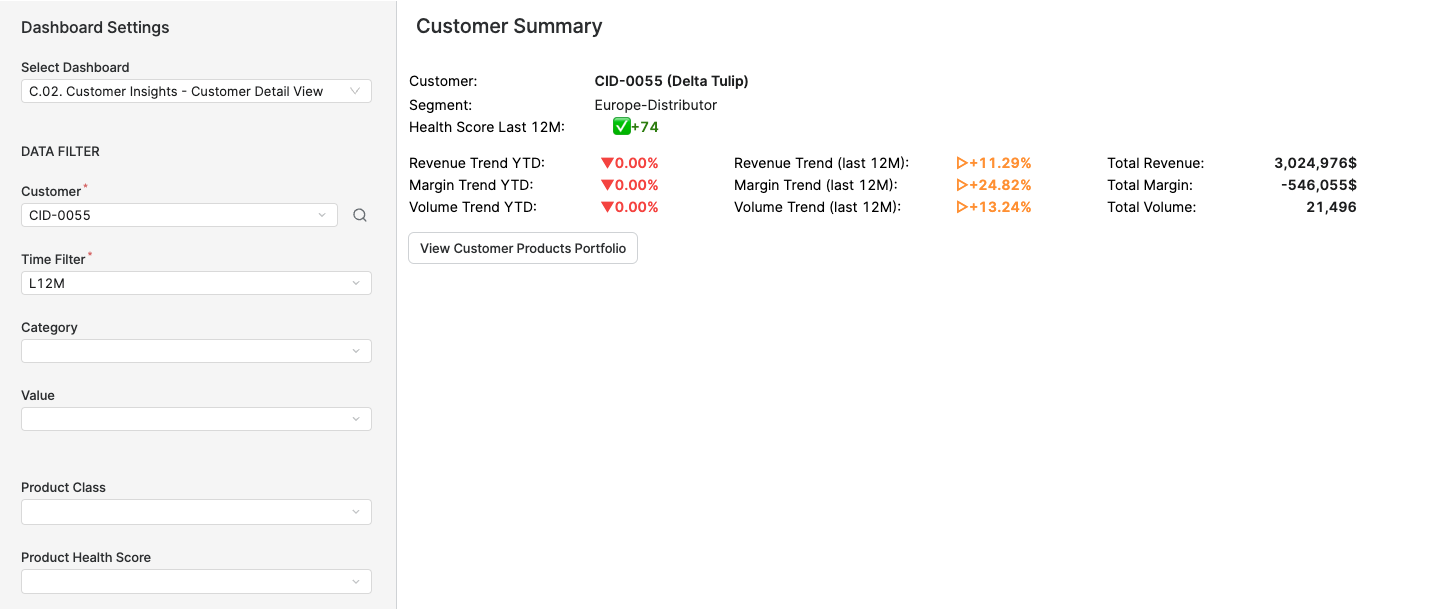The image size is (1435, 609).
Task: Click the orange trend icon beside Margin Trend last 12M
Action: (x=960, y=185)
